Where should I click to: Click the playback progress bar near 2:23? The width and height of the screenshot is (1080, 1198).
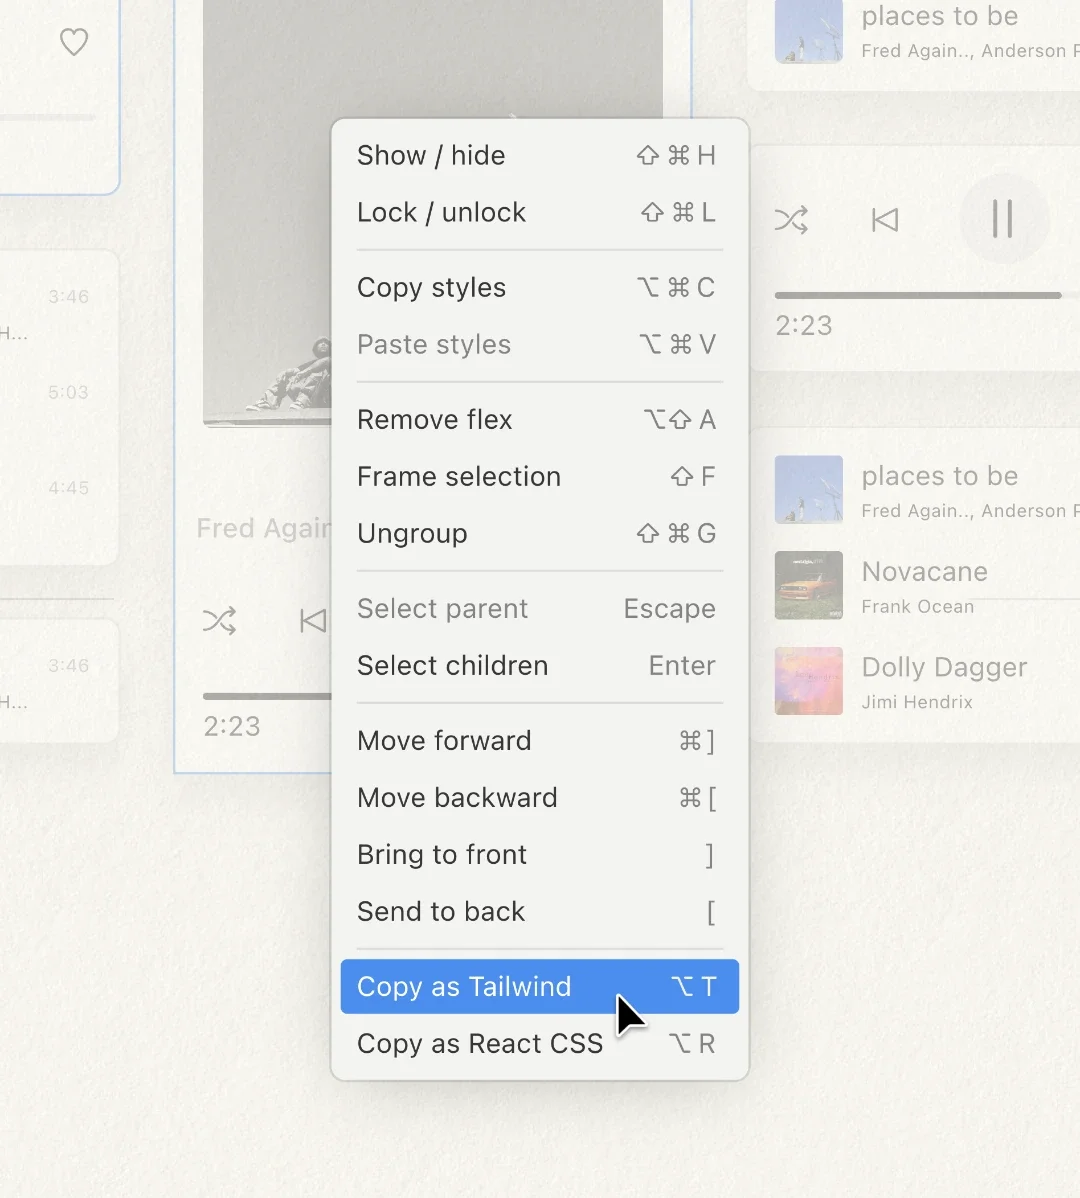918,295
